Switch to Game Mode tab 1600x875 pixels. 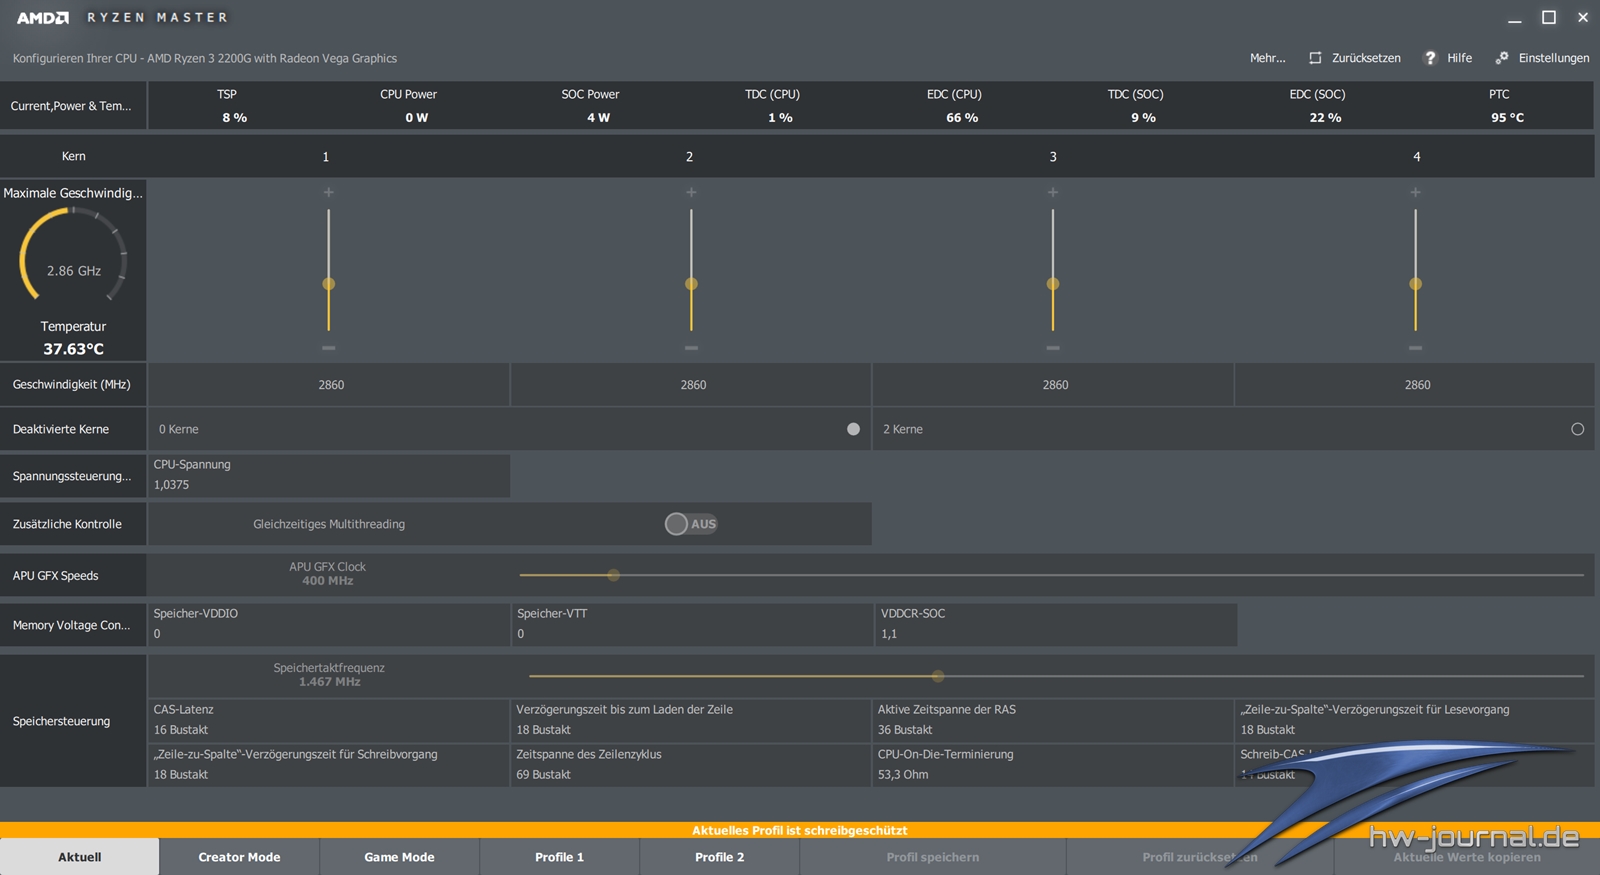click(399, 857)
